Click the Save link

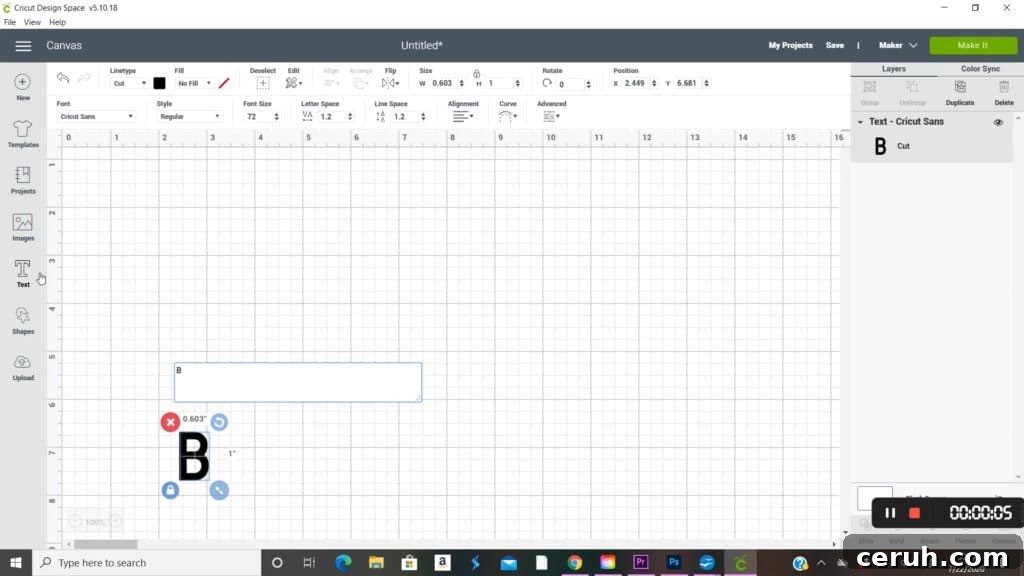point(835,45)
